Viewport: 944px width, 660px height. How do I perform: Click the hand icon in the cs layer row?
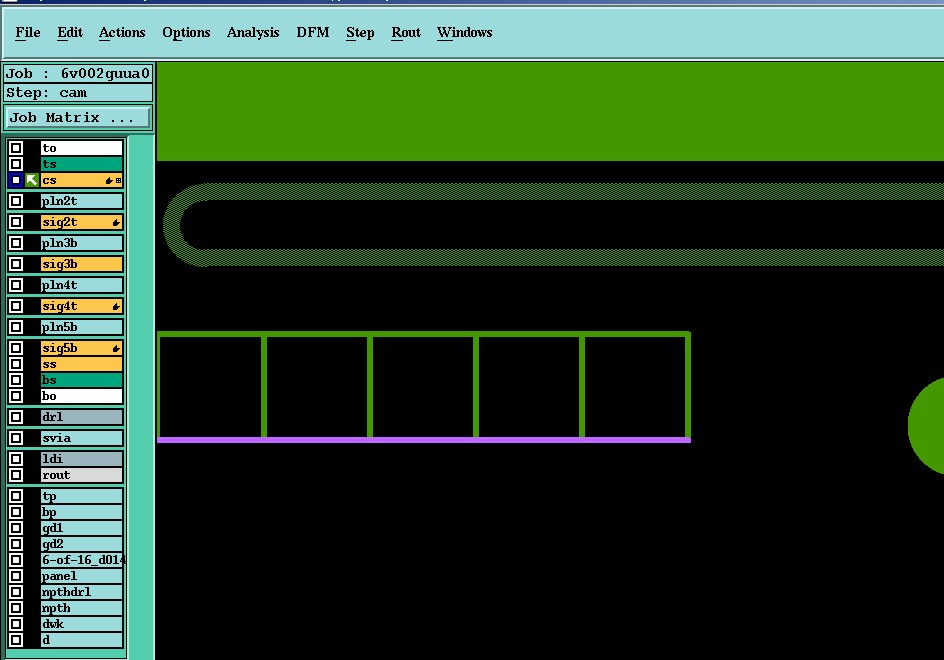click(109, 181)
